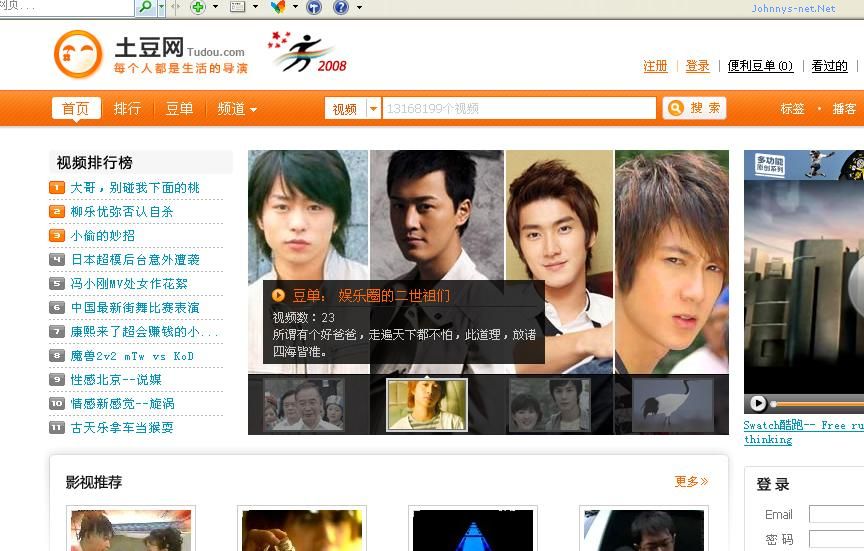The height and width of the screenshot is (551, 864).
Task: Click the green magnifier search icon in browser toolbar
Action: pos(146,7)
